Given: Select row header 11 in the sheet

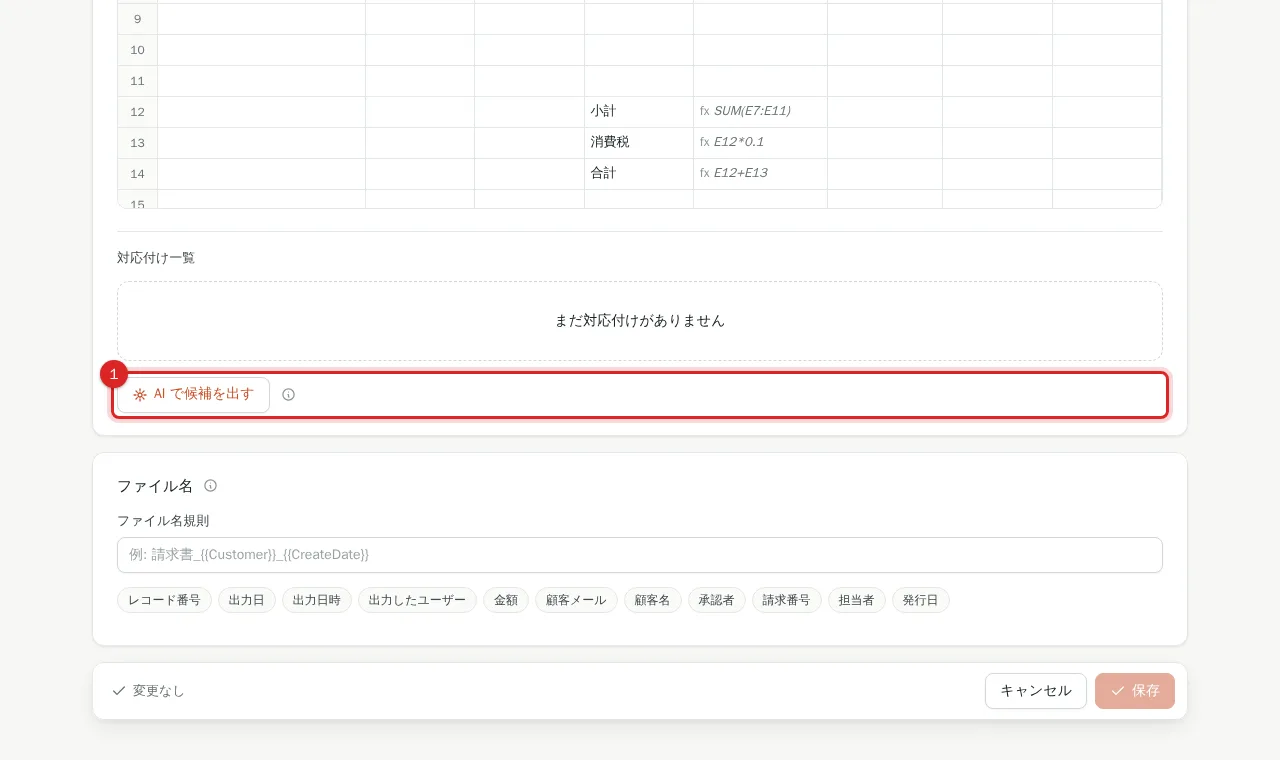Looking at the screenshot, I should click(138, 81).
